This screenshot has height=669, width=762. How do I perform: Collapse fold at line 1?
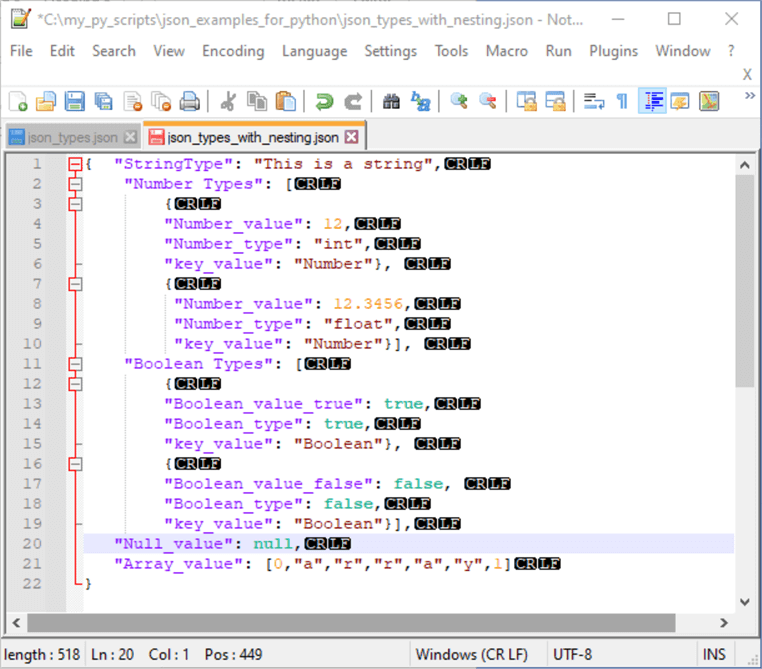click(75, 164)
